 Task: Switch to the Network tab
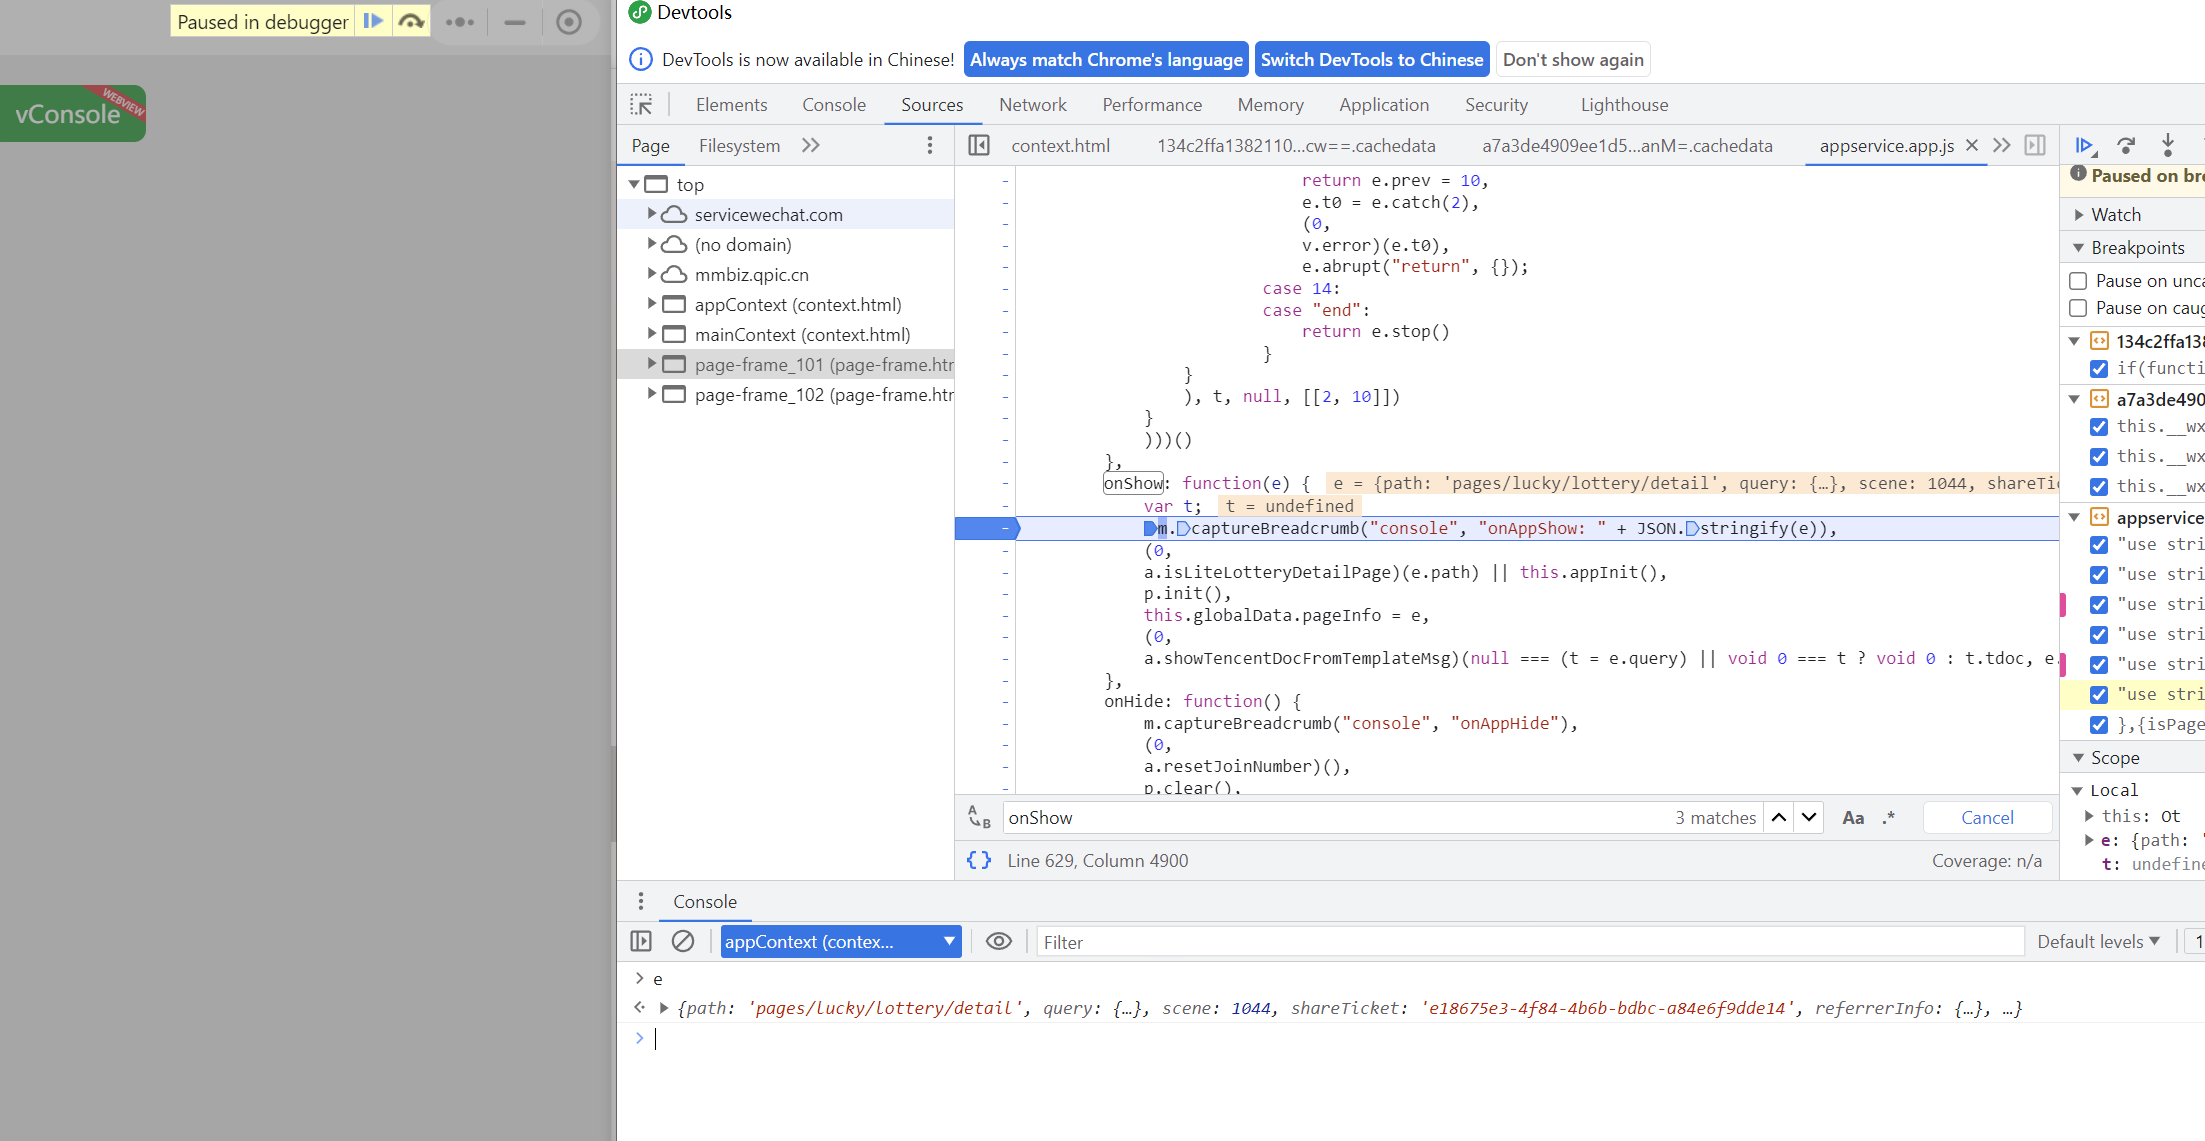pos(1032,105)
